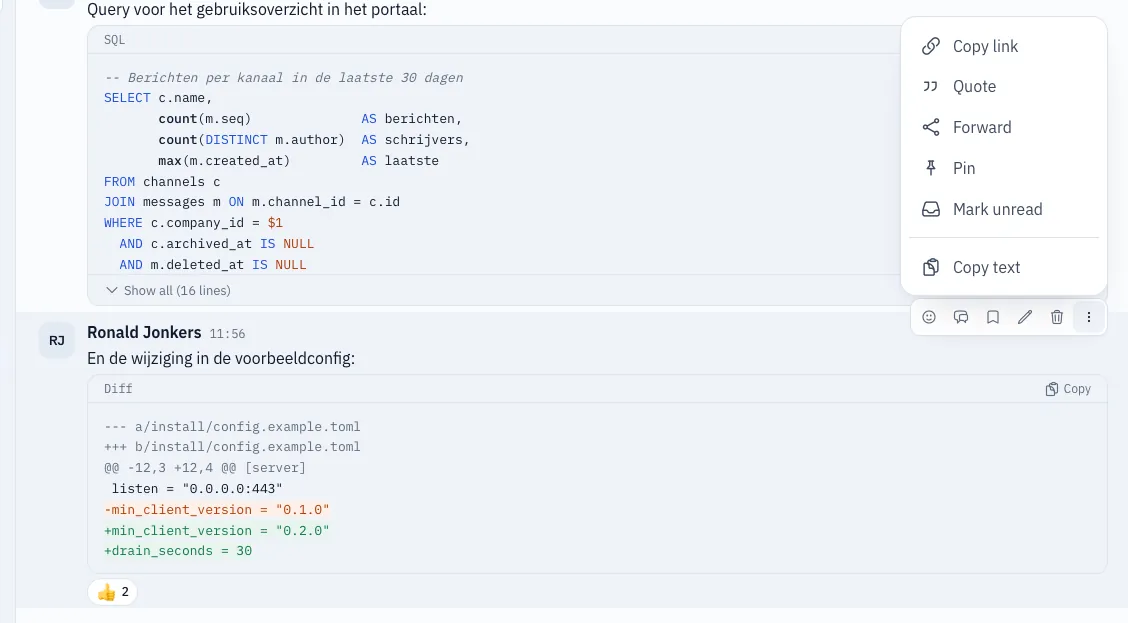Viewport: 1128px width, 623px height.
Task: Close the more options three-dot menu
Action: point(1088,317)
